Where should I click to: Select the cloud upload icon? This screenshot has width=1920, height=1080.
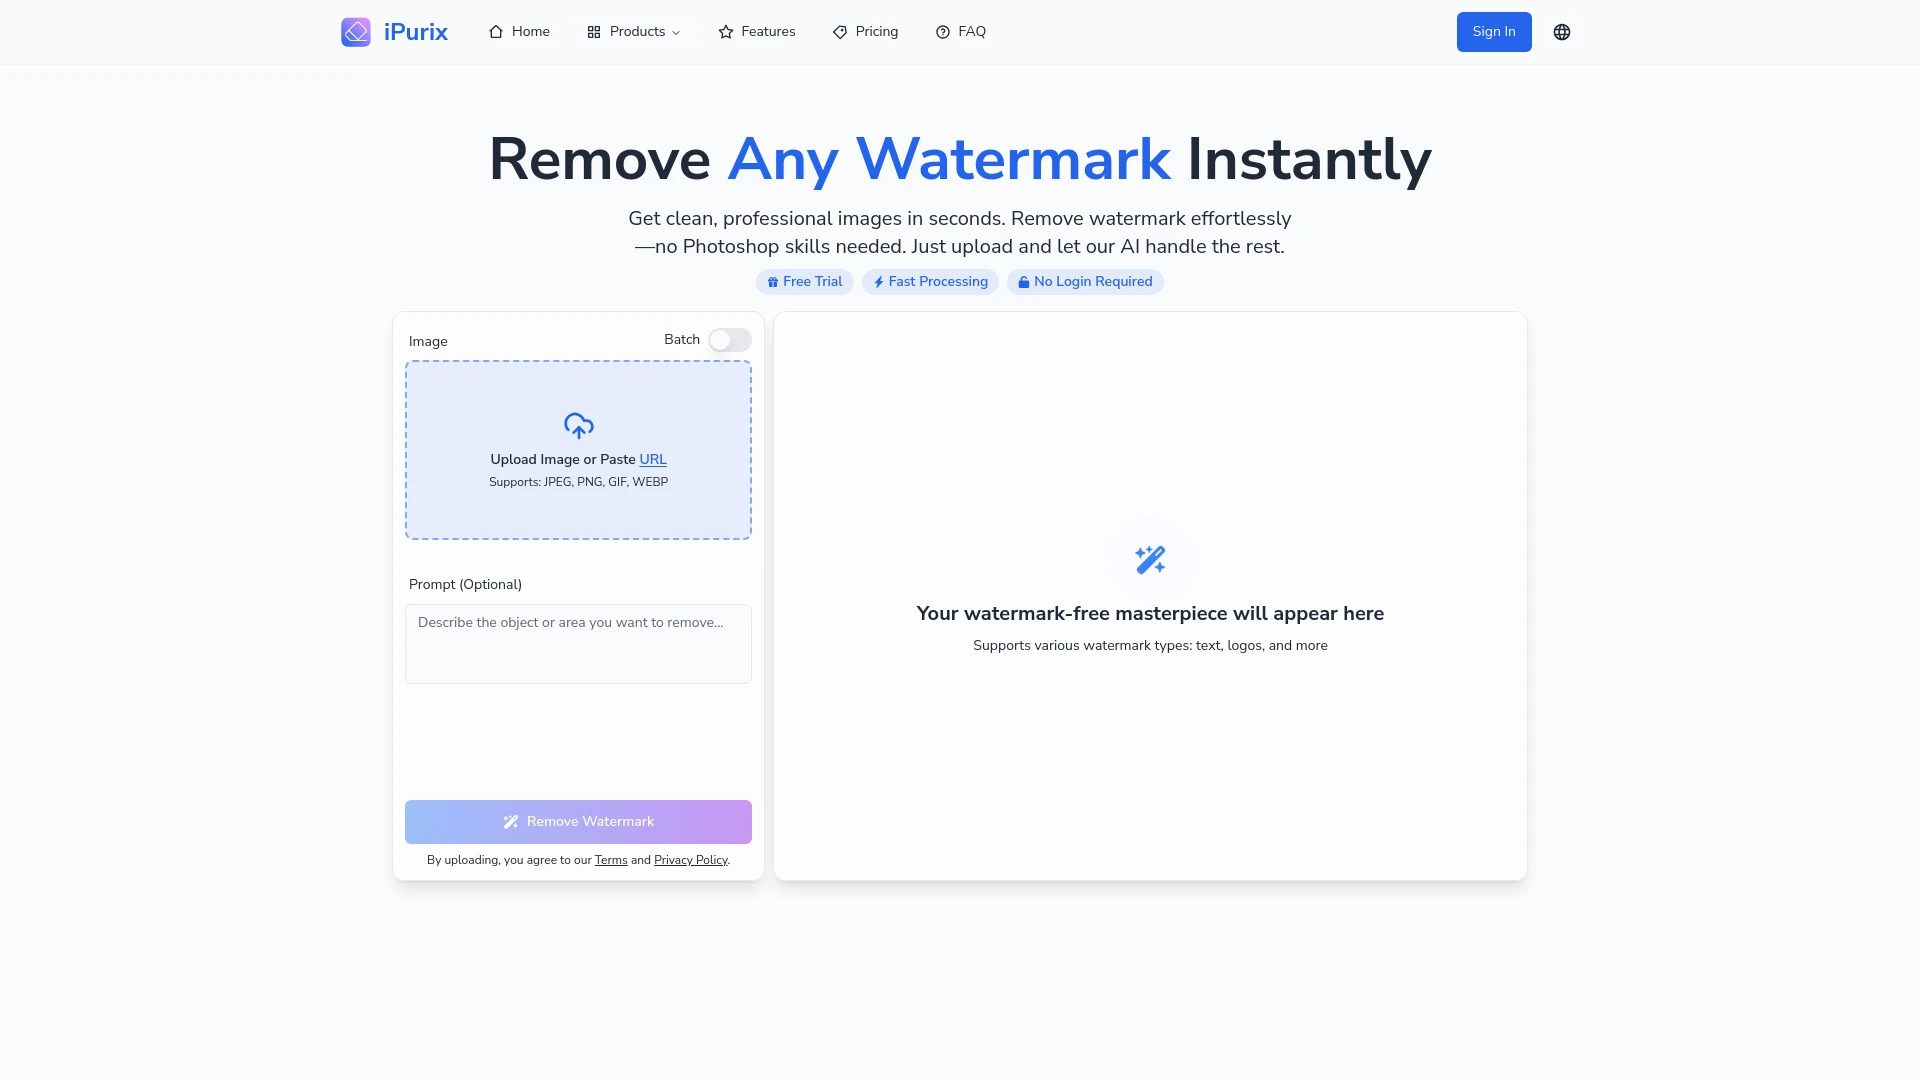coord(578,426)
